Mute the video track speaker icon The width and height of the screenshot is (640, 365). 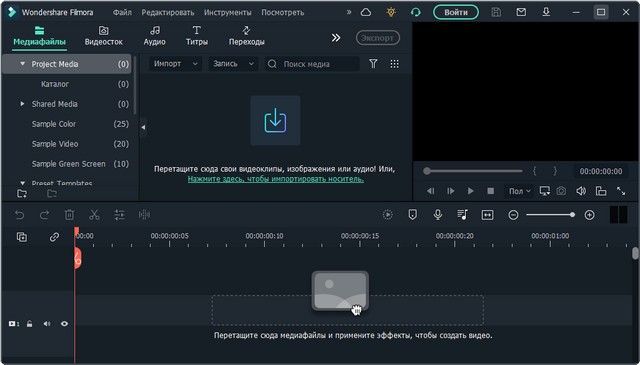(47, 324)
